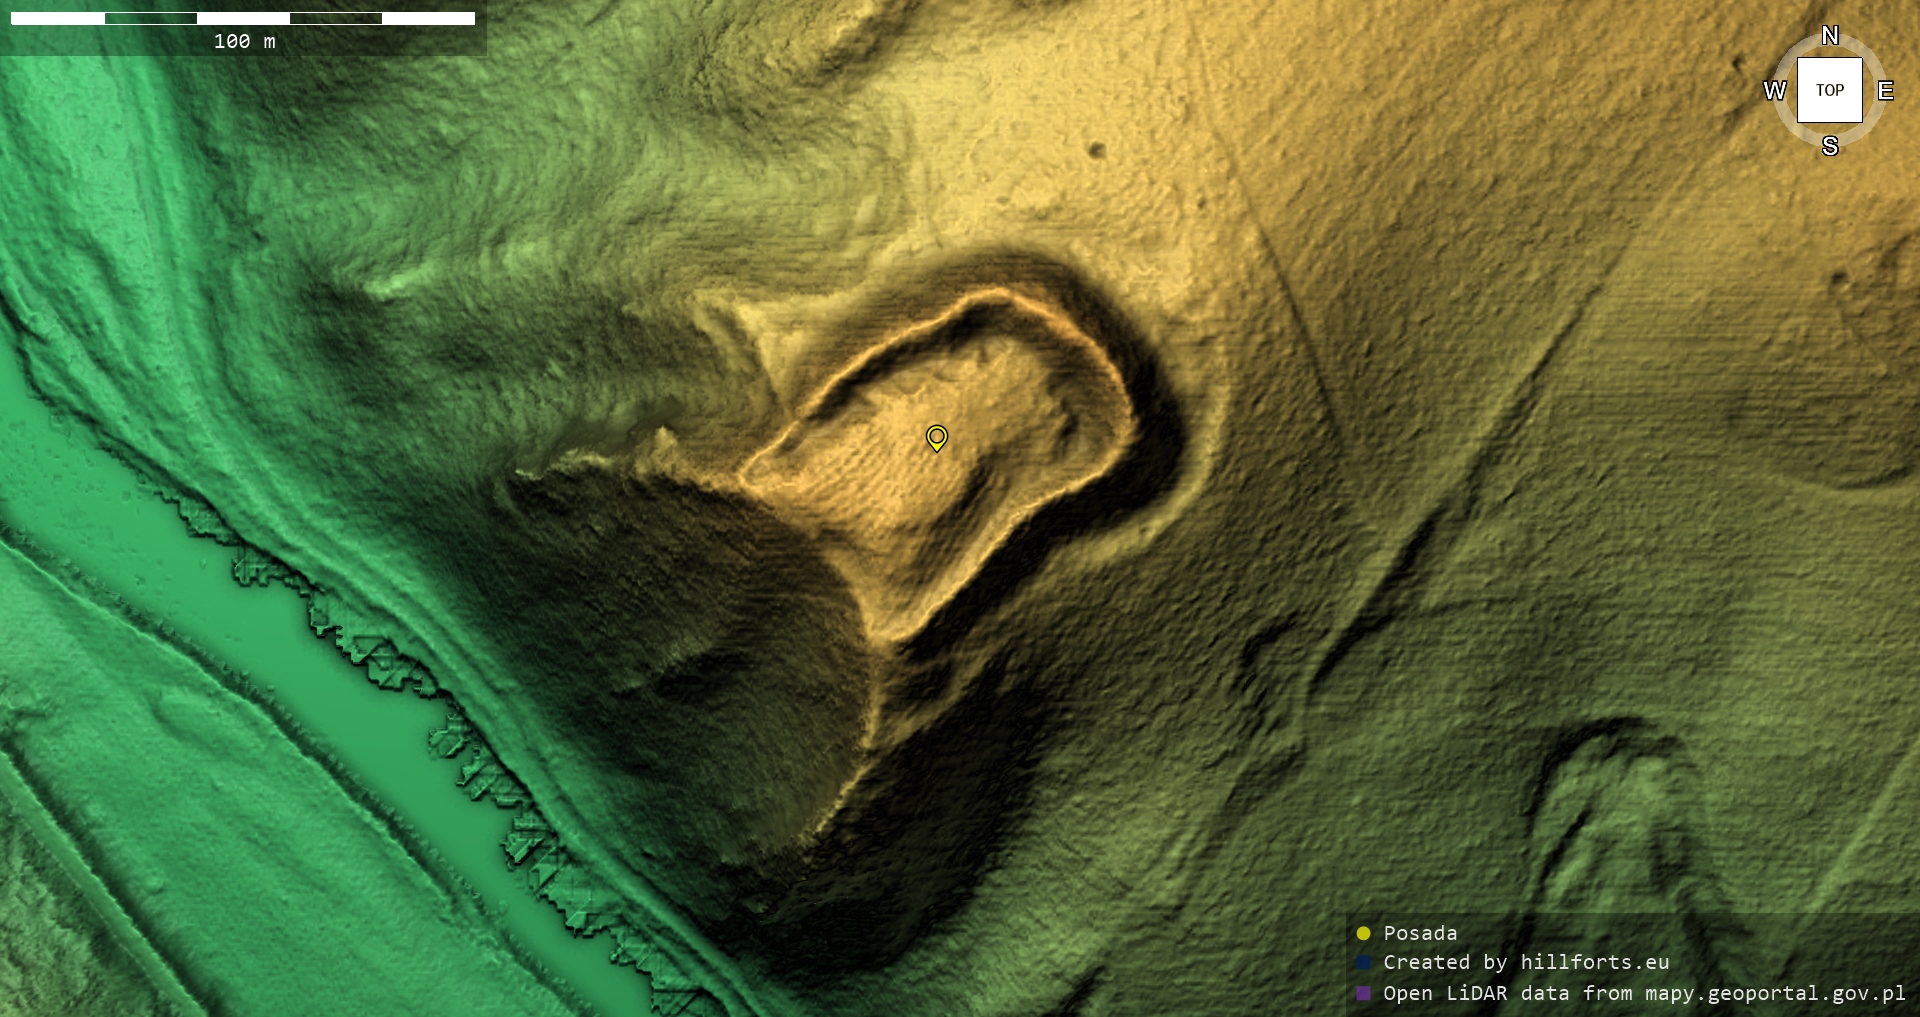The image size is (1920, 1017).
Task: Click the purple square beside Open LiDAR data
Action: tap(1363, 993)
